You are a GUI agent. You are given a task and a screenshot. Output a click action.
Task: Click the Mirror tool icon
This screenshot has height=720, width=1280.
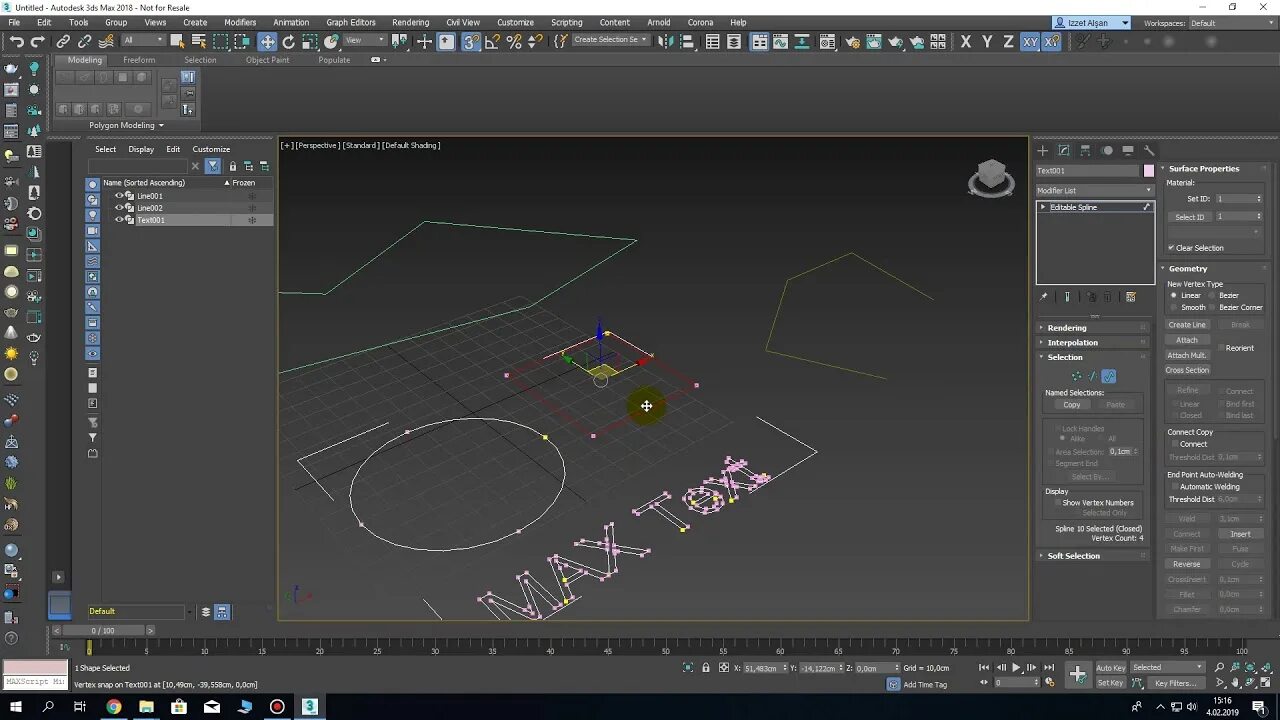coord(667,42)
